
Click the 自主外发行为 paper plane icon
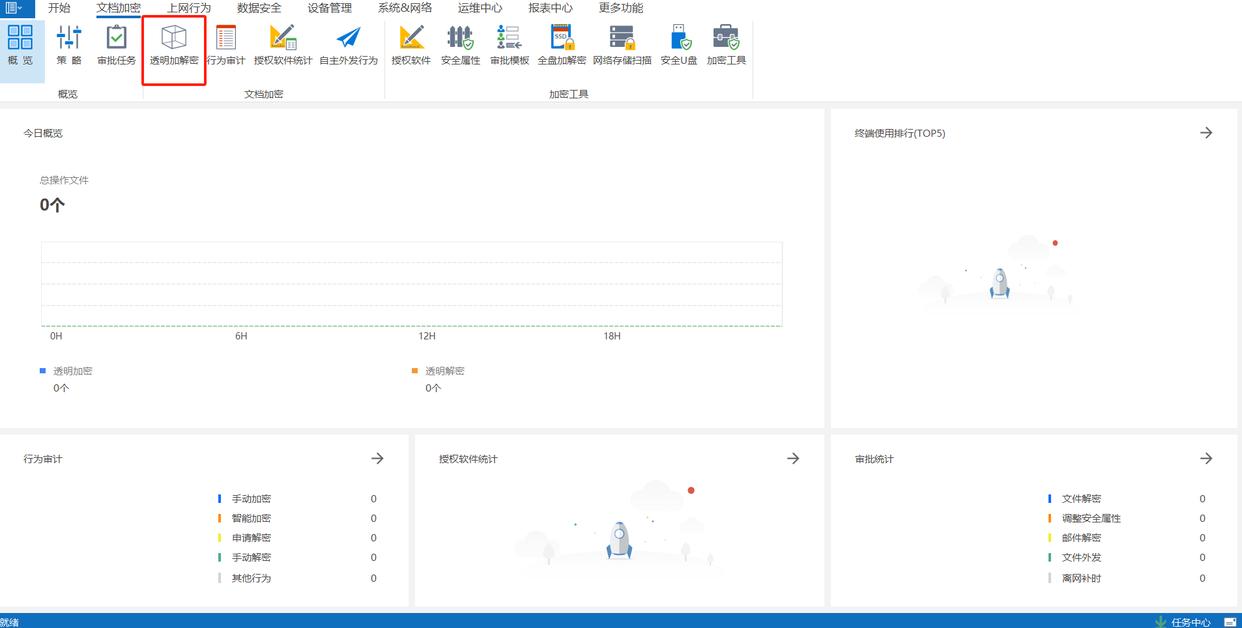tap(348, 45)
